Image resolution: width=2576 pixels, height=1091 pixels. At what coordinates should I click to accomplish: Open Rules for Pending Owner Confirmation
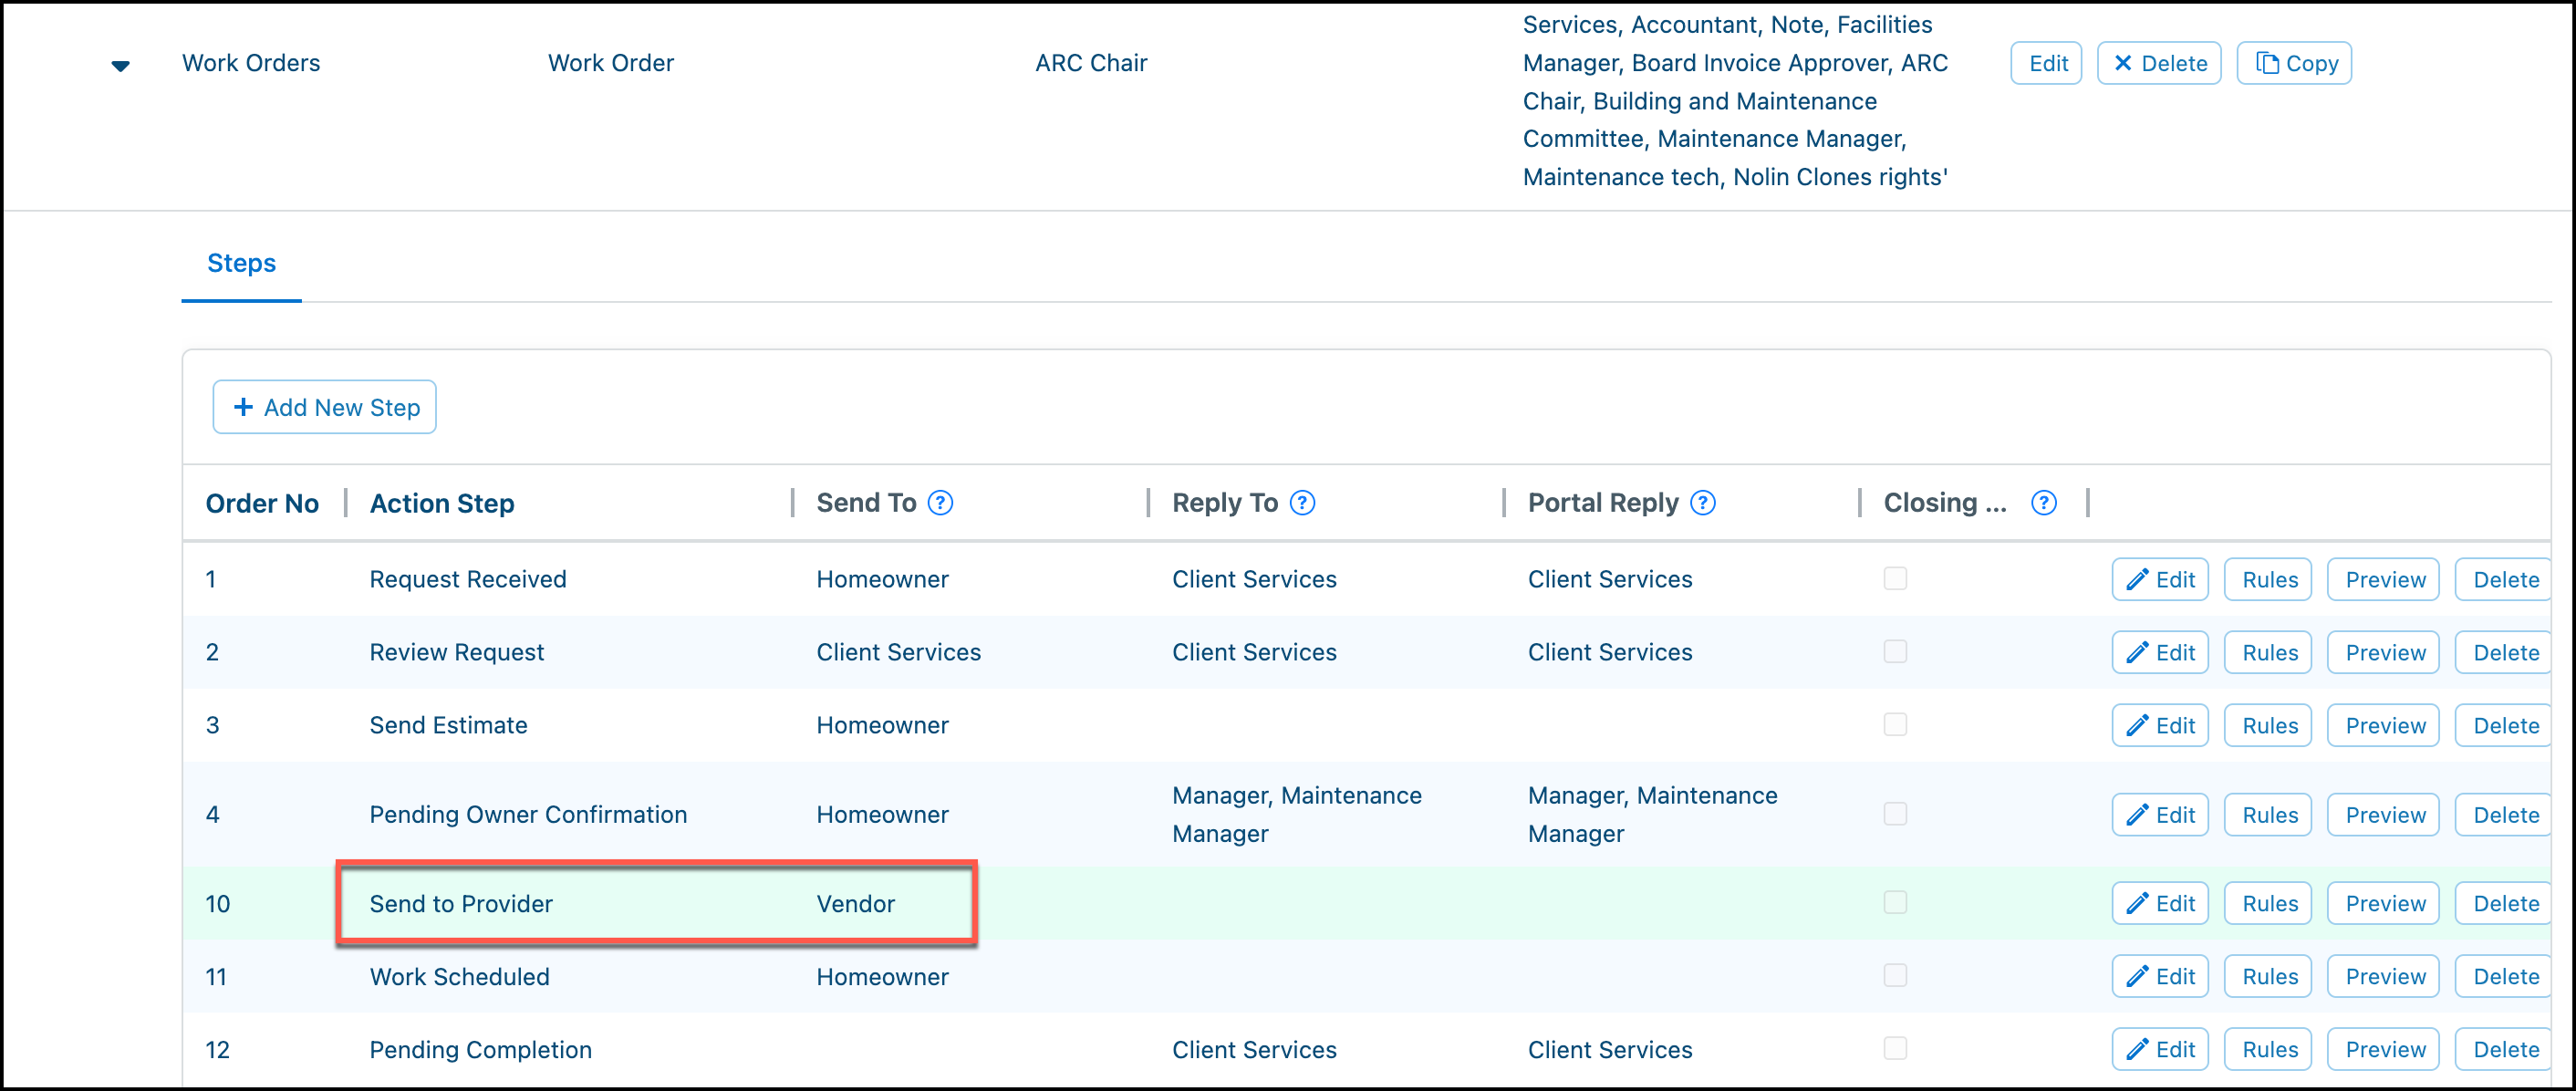pyautogui.click(x=2268, y=814)
